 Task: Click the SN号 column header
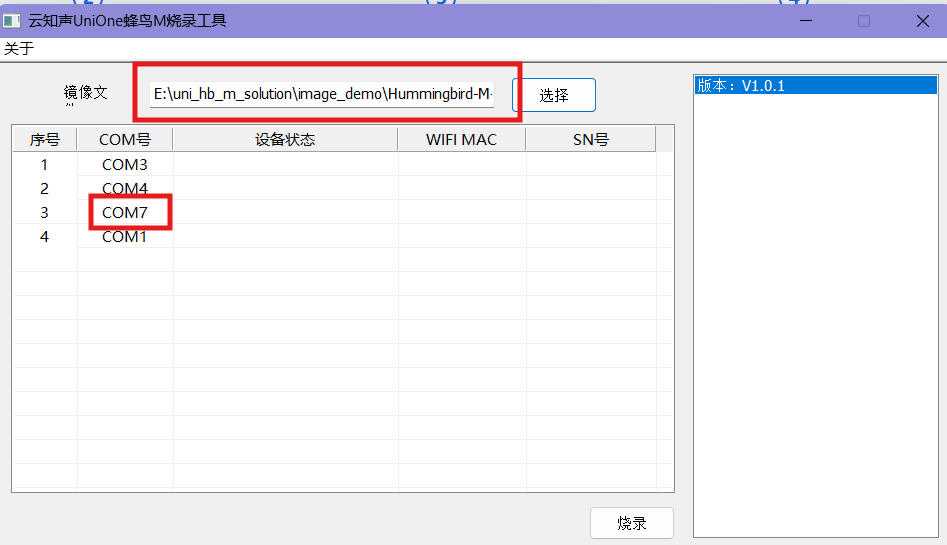pyautogui.click(x=591, y=140)
